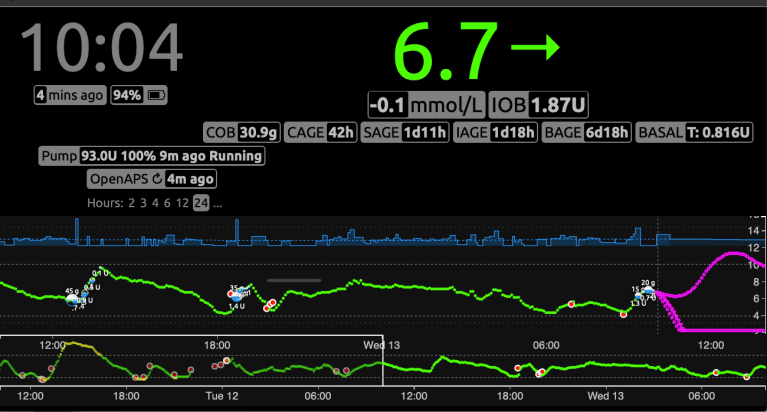767x412 pixels.
Task: Click the white brush selection window
Action: (x=191, y=361)
